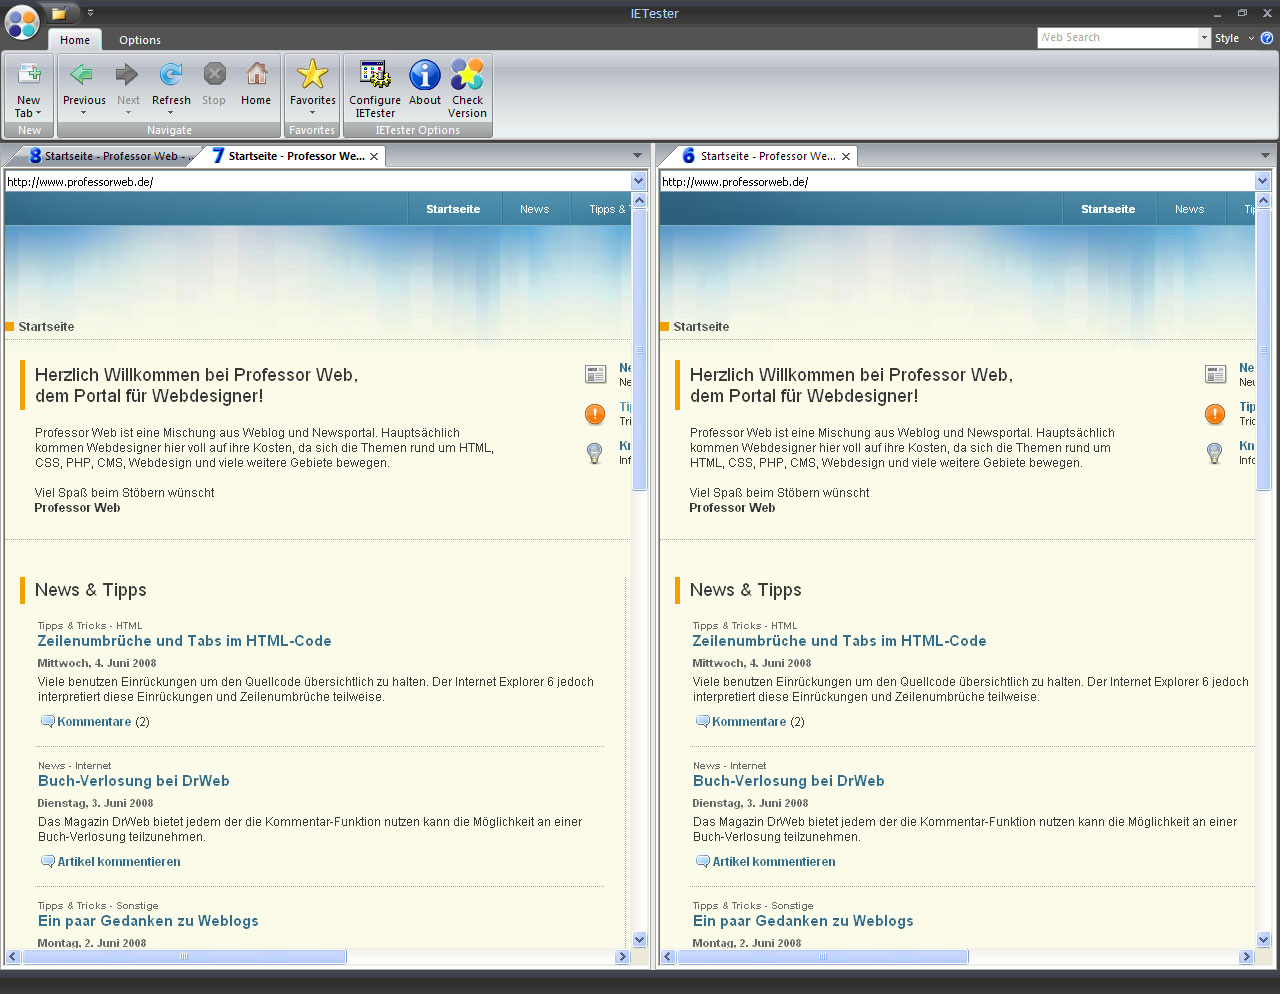1280x994 pixels.
Task: Open 'Ein paar Gedanken zu Weblogs' in the IE6 pane
Action: click(803, 921)
